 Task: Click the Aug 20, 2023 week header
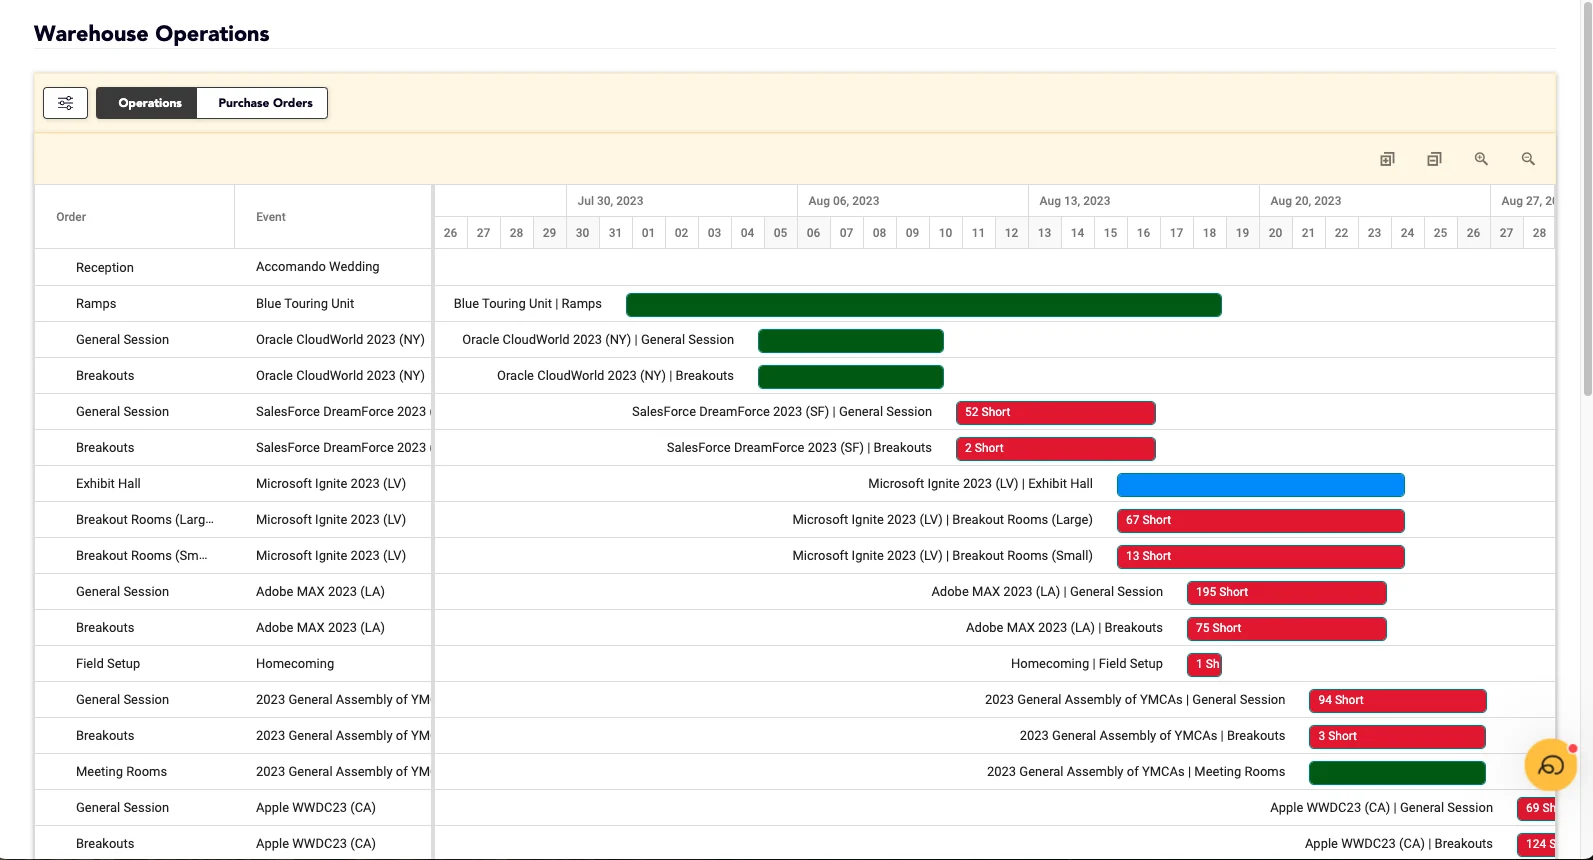tap(1375, 201)
